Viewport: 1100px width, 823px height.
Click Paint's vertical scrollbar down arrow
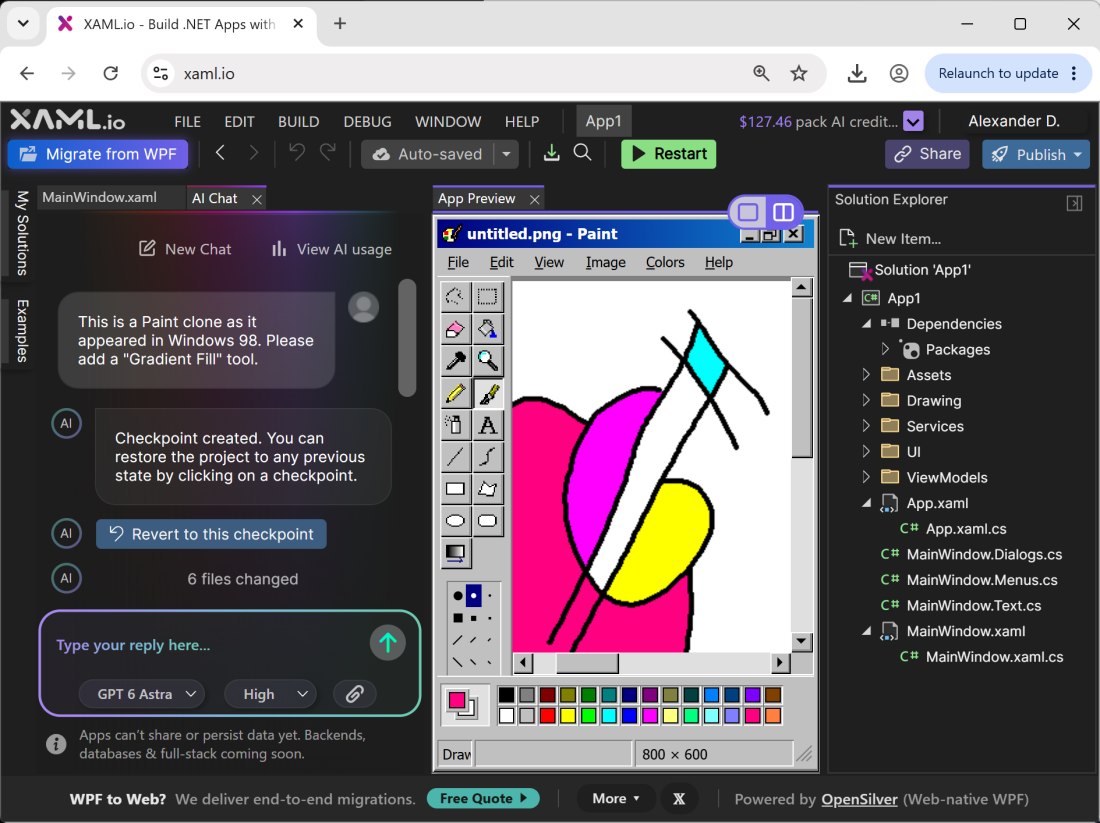(x=801, y=641)
